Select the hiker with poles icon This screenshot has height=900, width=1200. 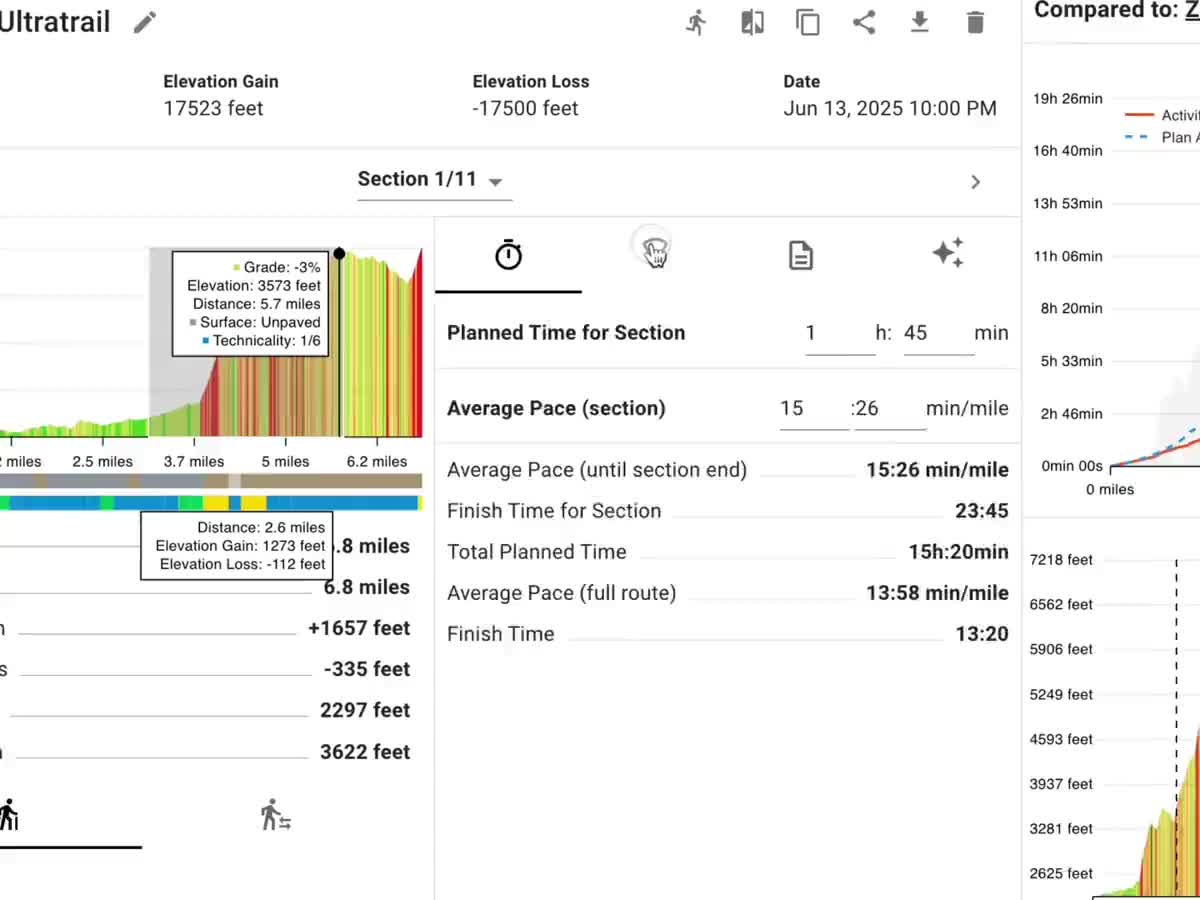click(x=275, y=815)
